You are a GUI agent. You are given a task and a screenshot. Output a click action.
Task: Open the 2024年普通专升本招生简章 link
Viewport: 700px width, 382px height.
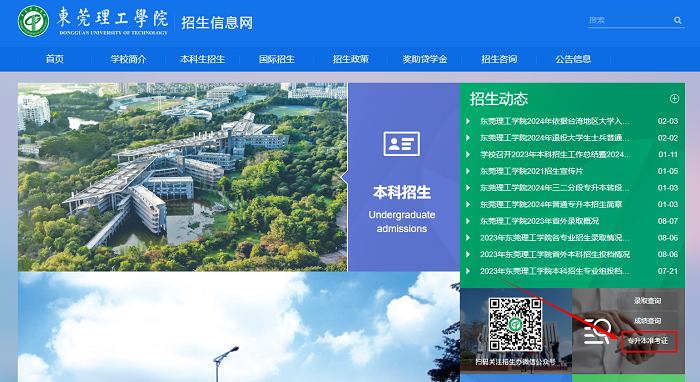coord(551,204)
